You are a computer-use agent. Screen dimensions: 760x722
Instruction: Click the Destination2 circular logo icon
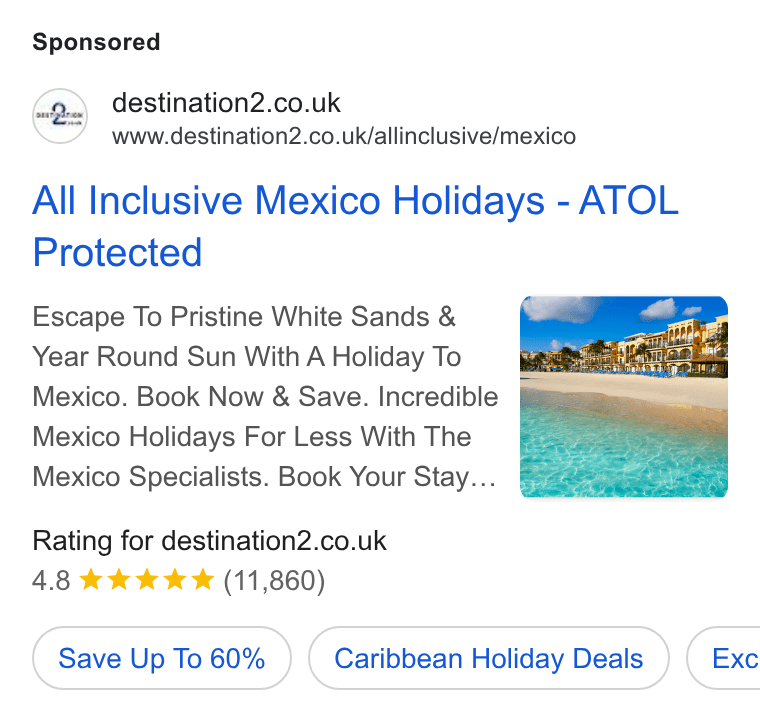[60, 116]
